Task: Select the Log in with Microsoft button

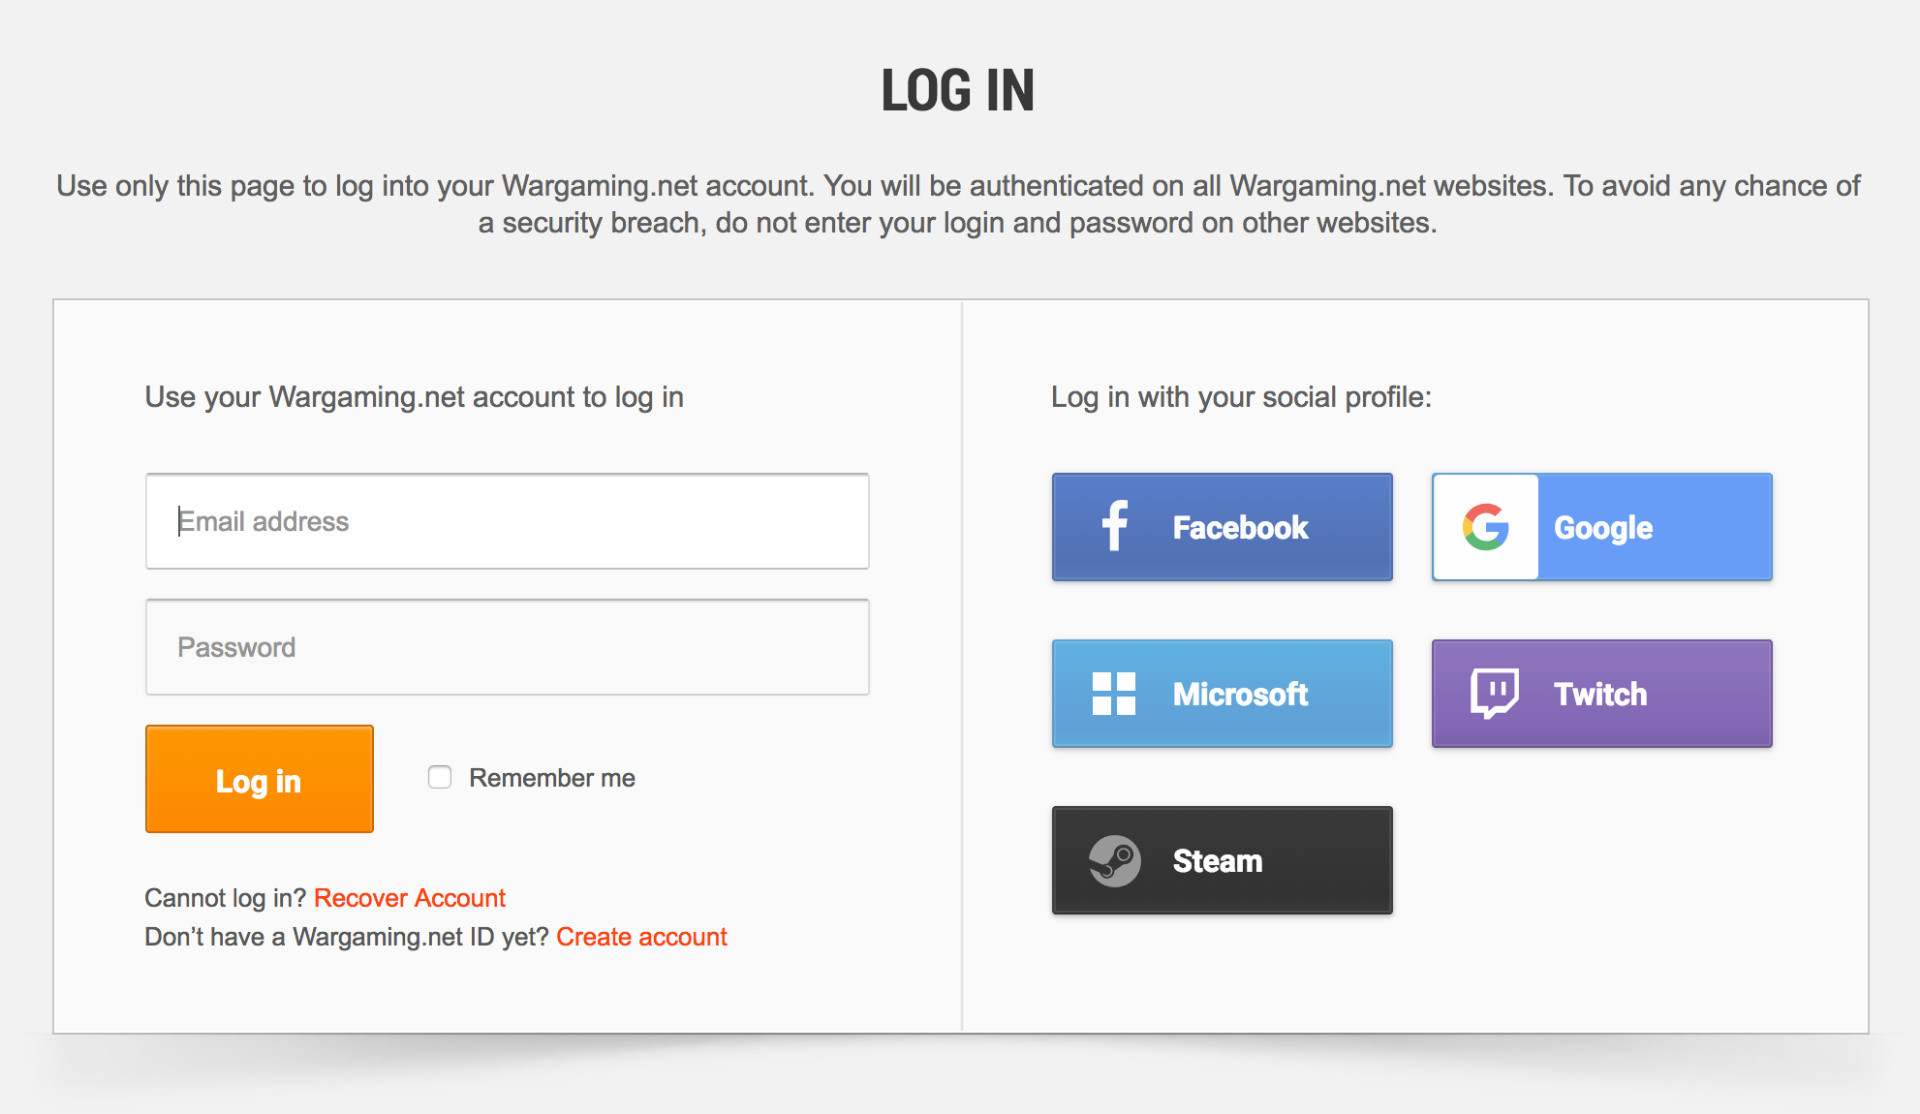Action: point(1221,691)
